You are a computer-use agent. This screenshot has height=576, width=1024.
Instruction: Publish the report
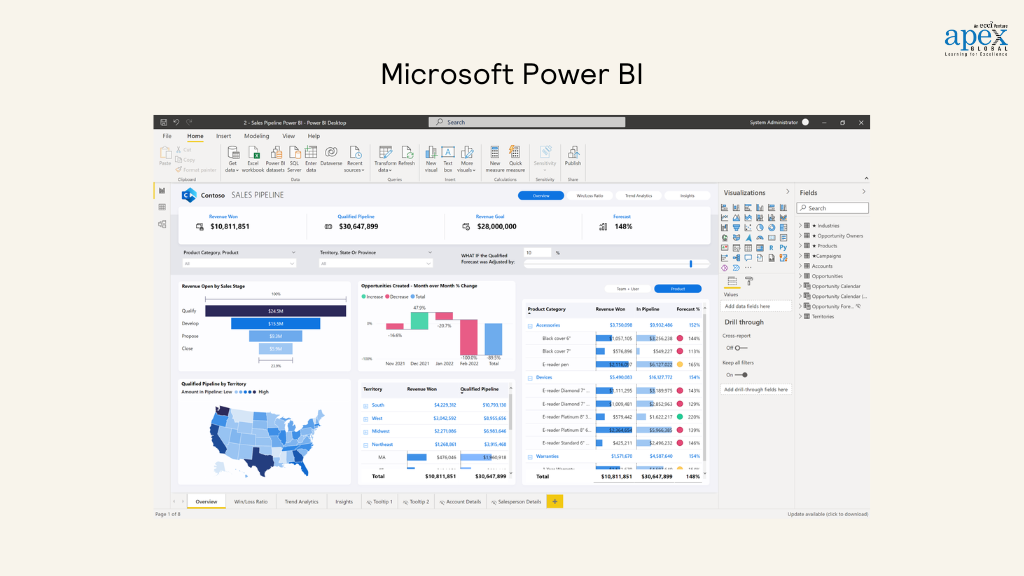[573, 156]
